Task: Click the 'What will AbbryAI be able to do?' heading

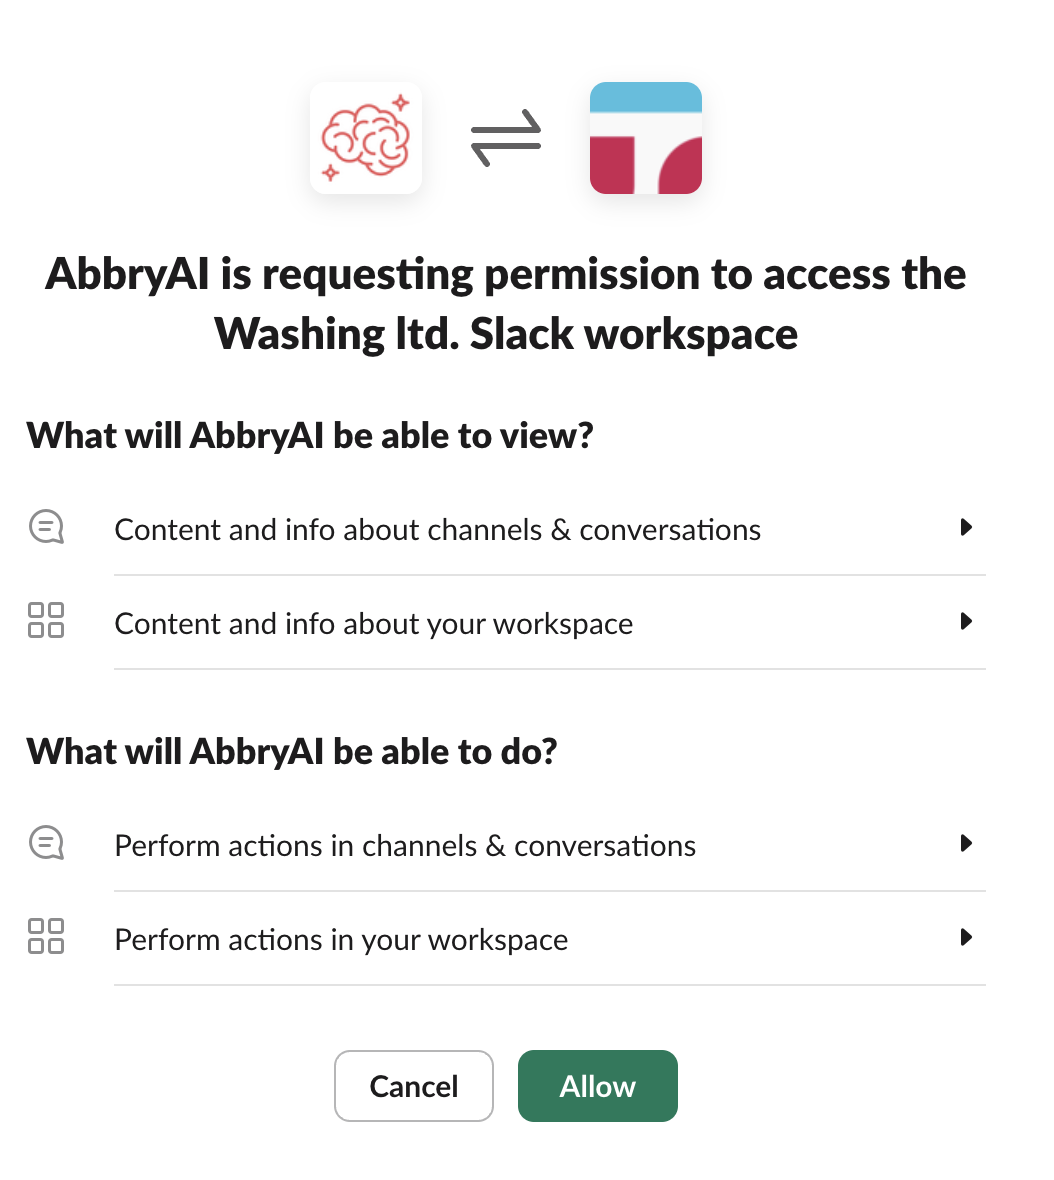Action: (x=292, y=752)
